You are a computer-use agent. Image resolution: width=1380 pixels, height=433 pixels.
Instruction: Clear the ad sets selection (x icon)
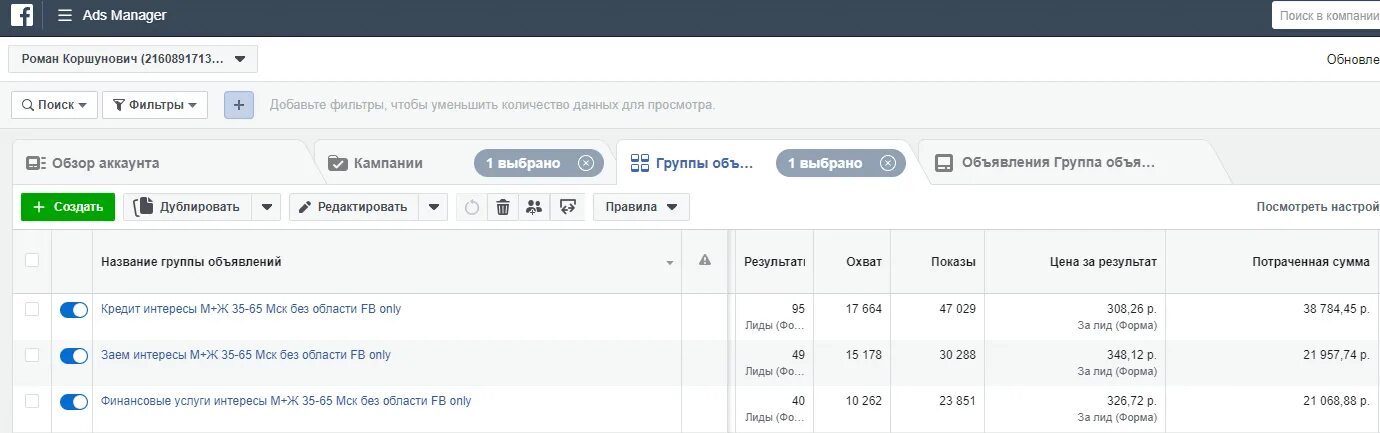tap(888, 163)
